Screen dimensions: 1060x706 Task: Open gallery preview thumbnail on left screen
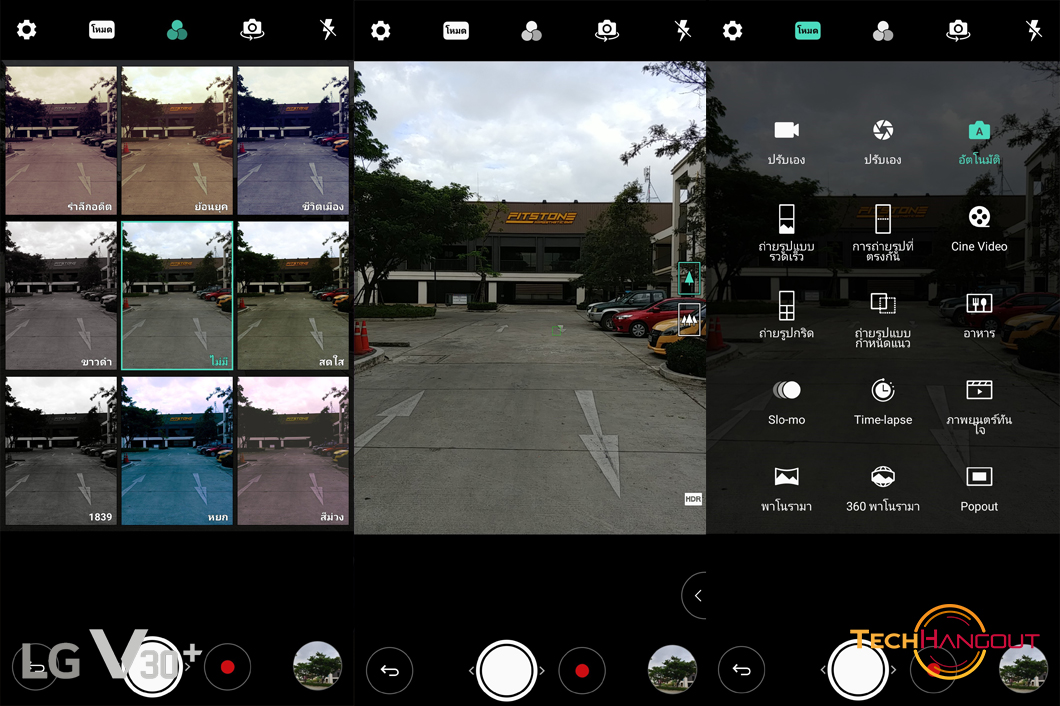tap(317, 666)
